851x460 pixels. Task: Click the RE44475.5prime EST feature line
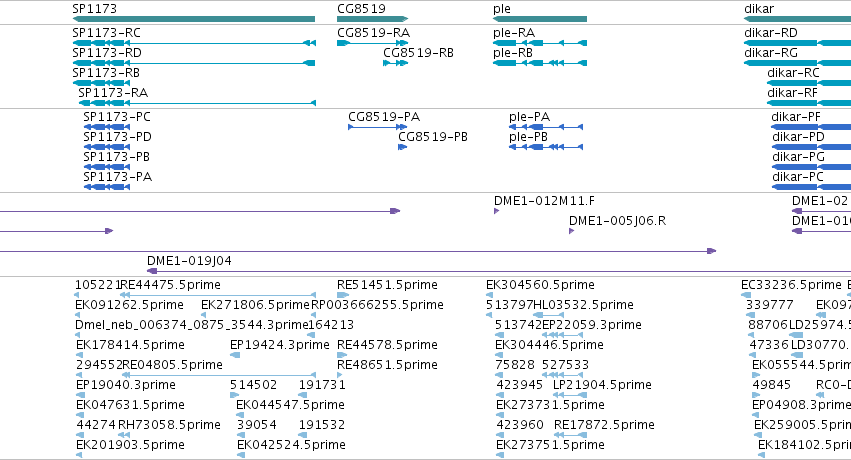click(x=217, y=295)
